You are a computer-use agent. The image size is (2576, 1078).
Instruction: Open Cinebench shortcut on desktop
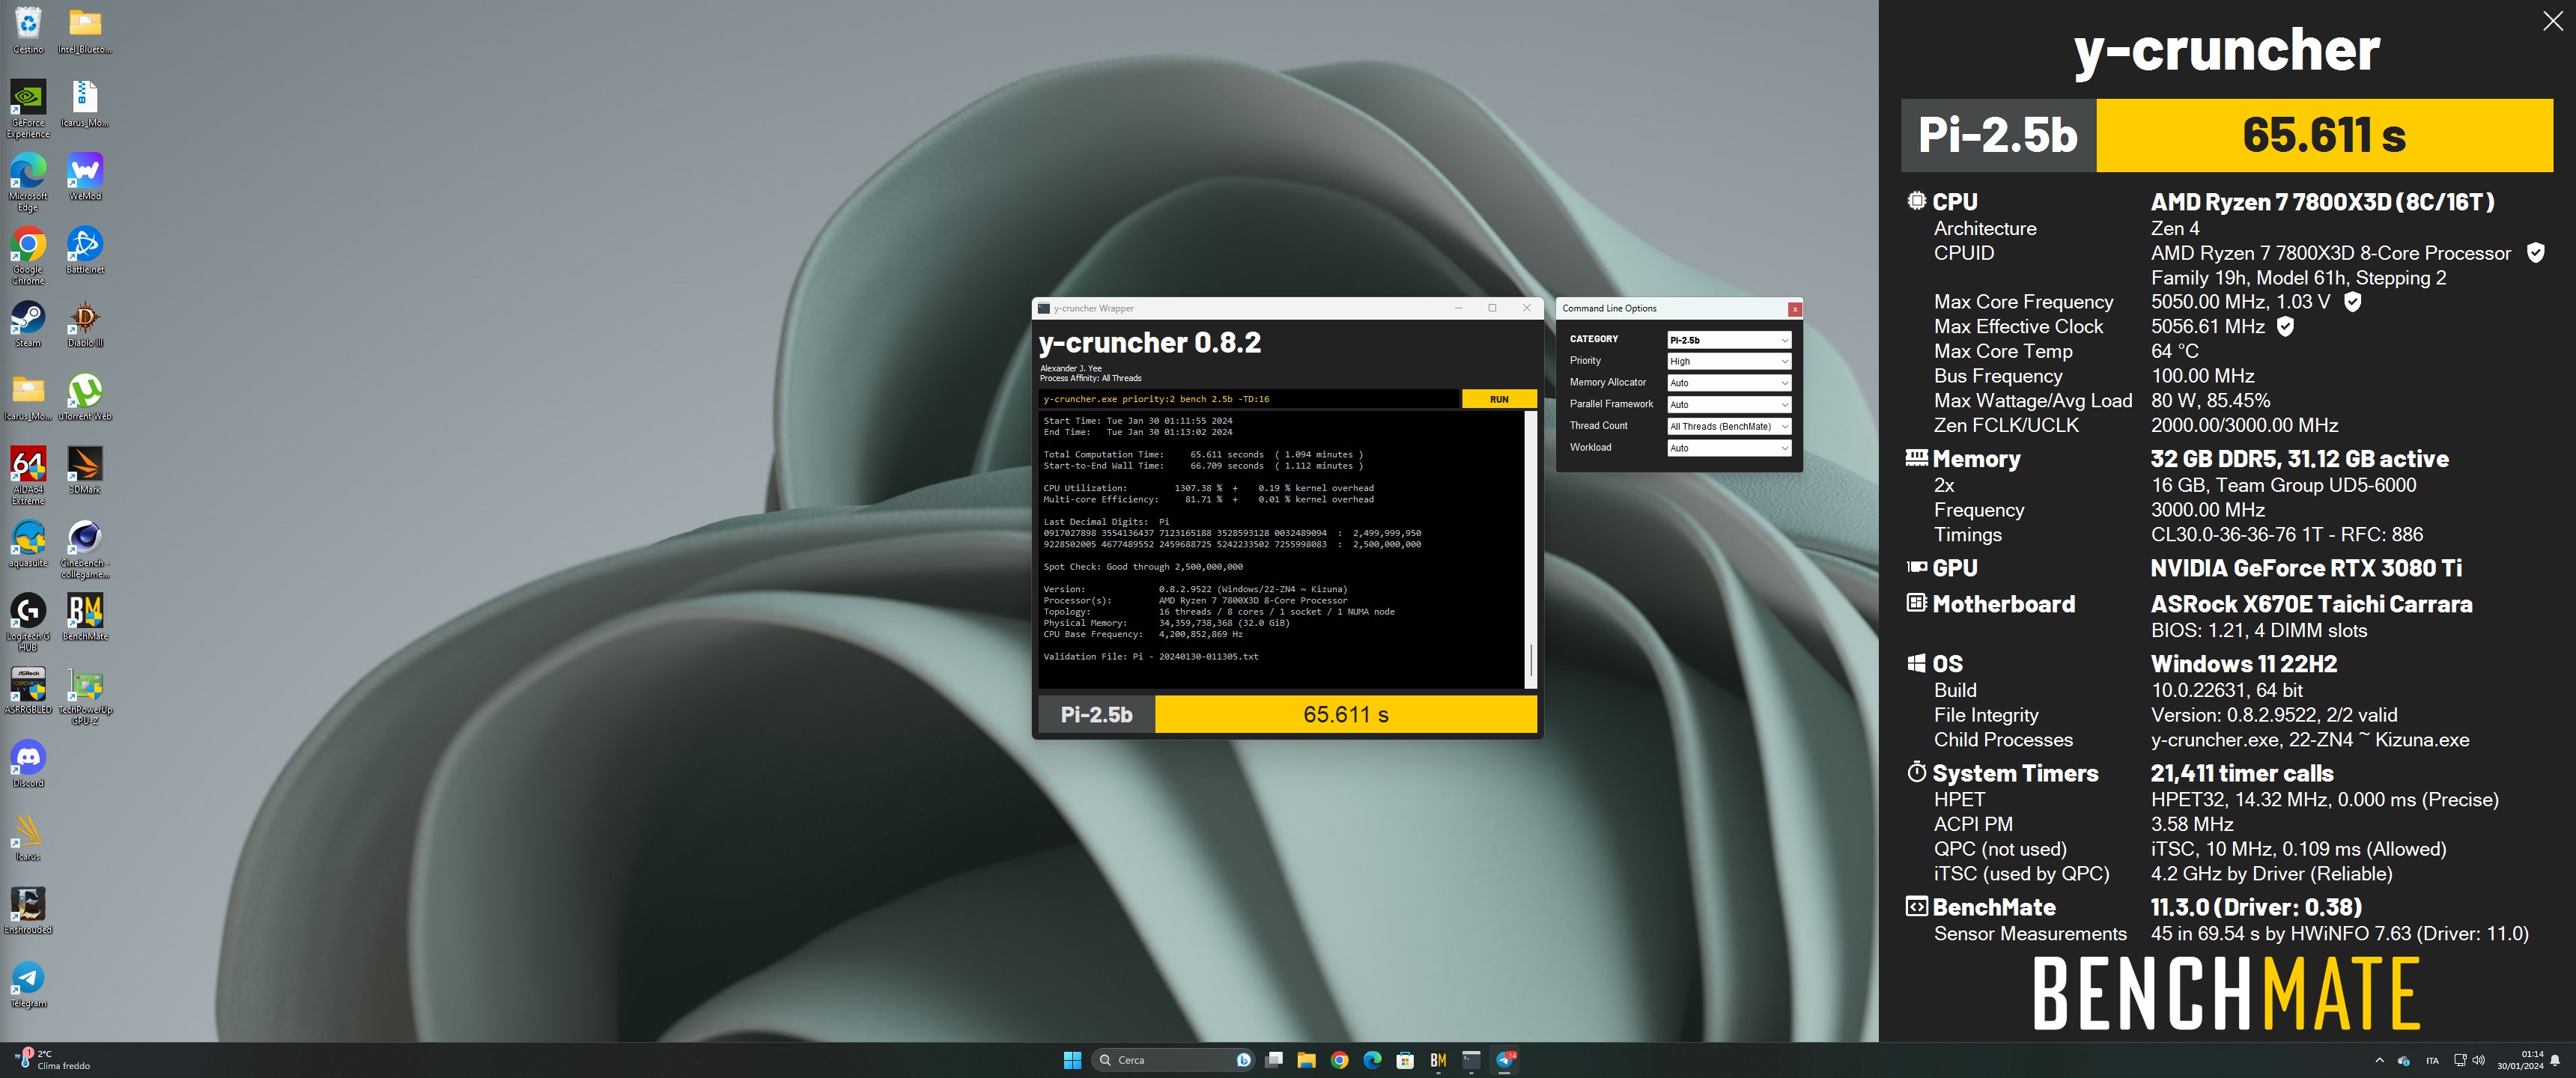[x=85, y=549]
